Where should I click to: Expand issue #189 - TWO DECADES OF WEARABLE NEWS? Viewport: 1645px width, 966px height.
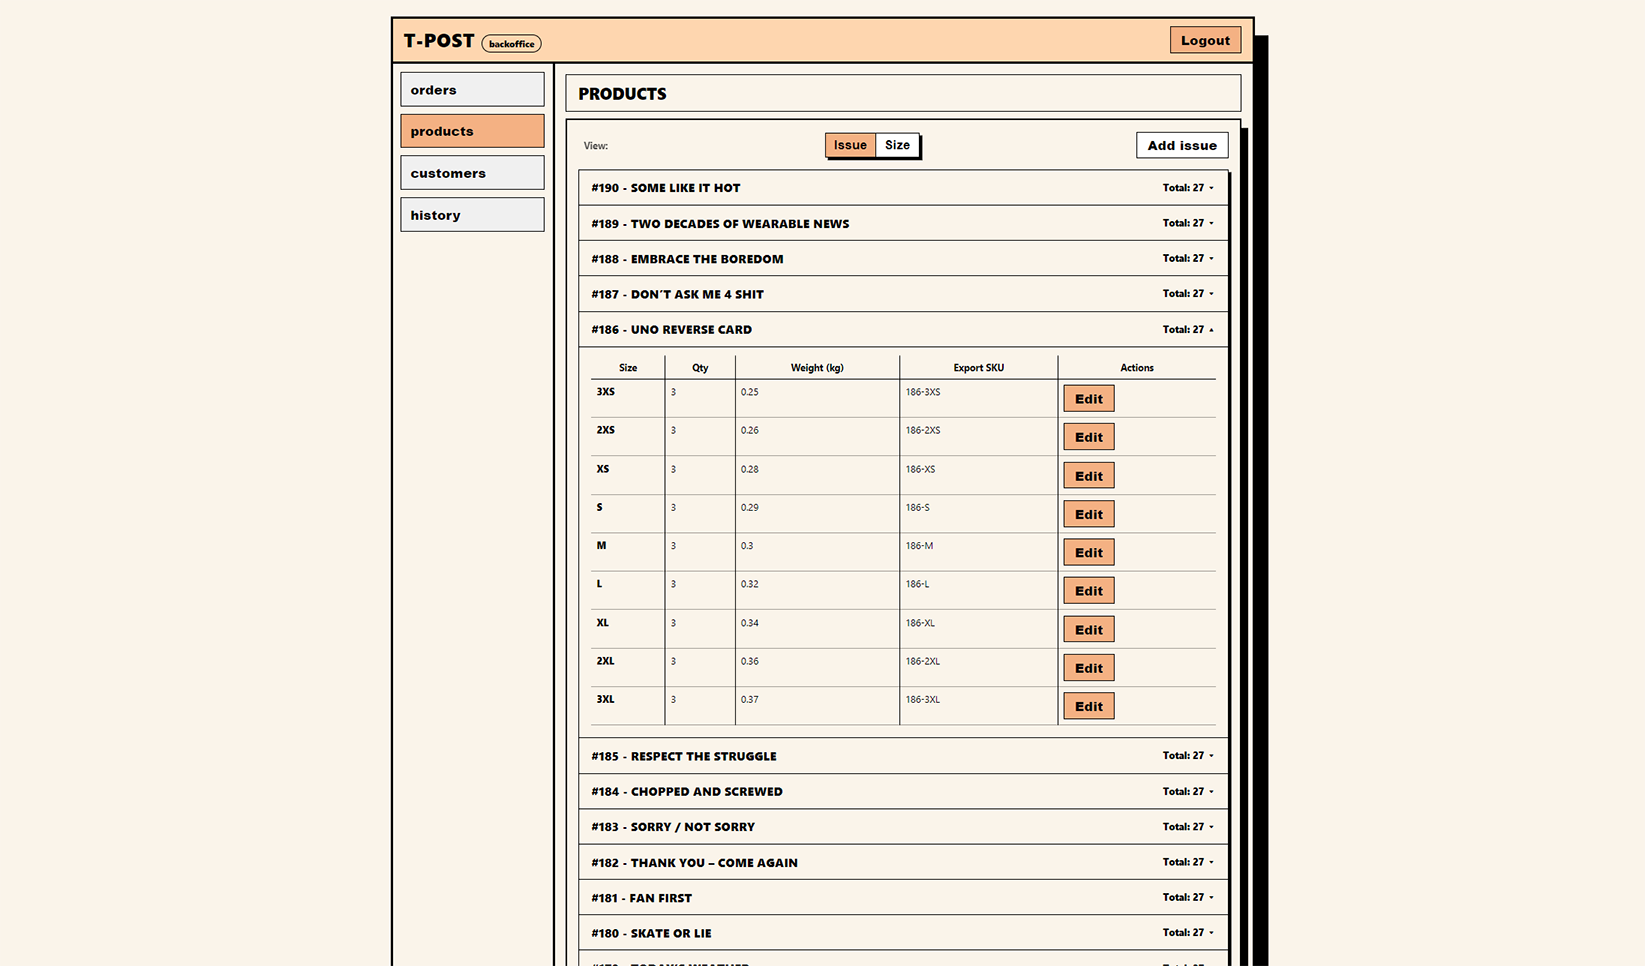903,223
